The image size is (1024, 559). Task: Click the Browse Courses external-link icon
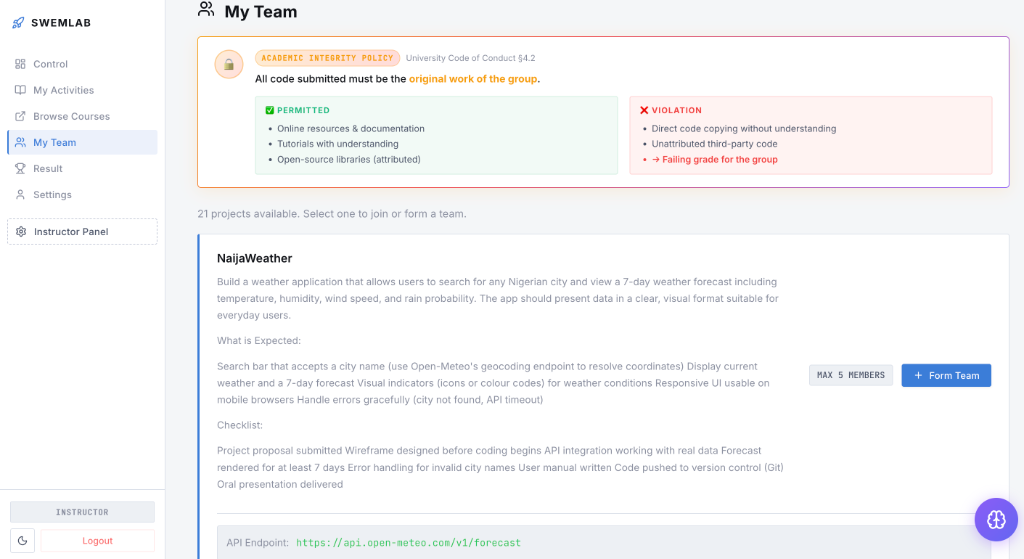point(20,116)
